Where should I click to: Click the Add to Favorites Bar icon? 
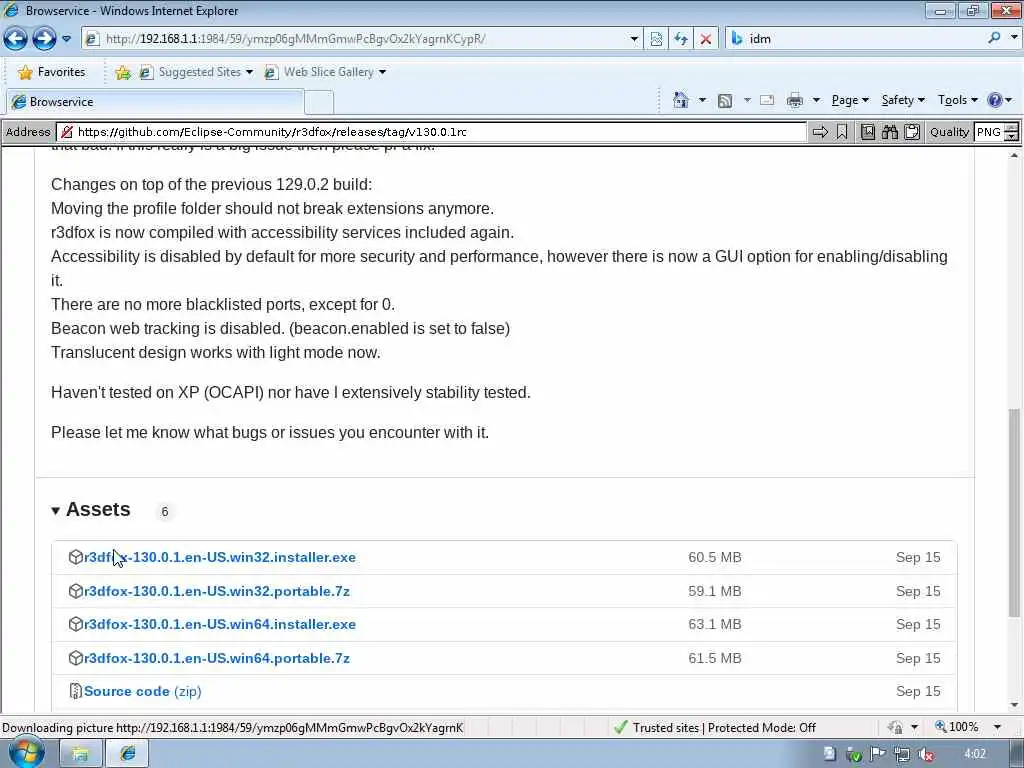coord(123,72)
